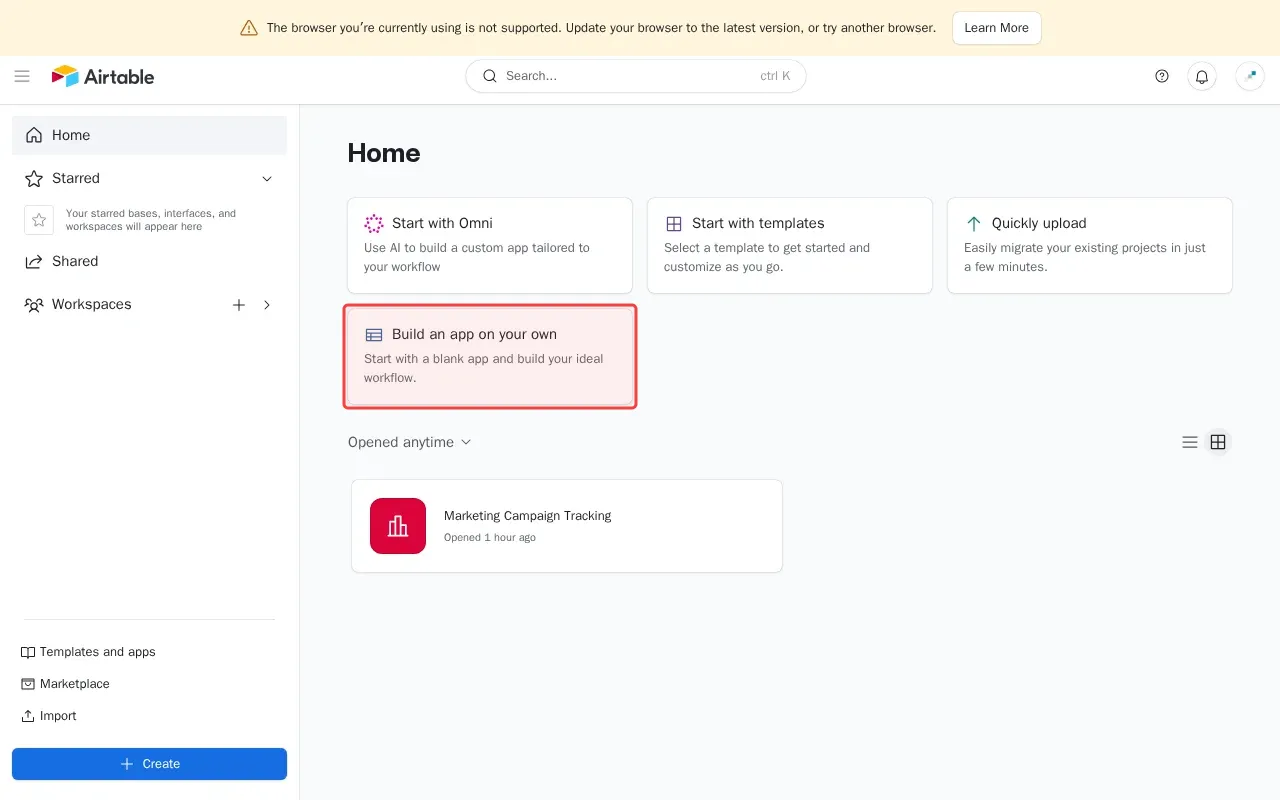Select Home in the sidebar

pos(149,135)
